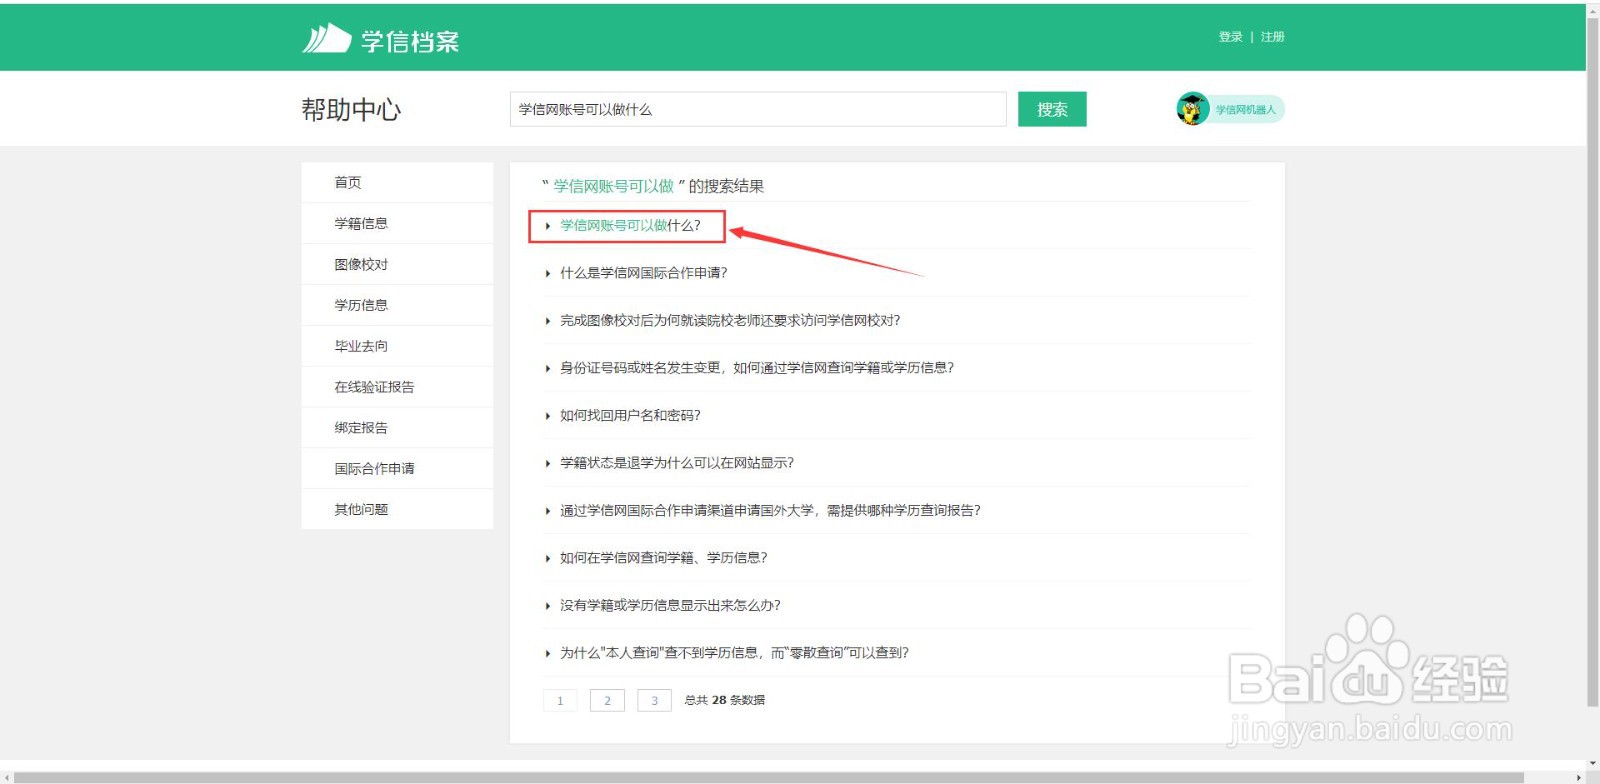The height and width of the screenshot is (784, 1600).
Task: Click the vertical scrollbar thumb
Action: tap(1592, 361)
